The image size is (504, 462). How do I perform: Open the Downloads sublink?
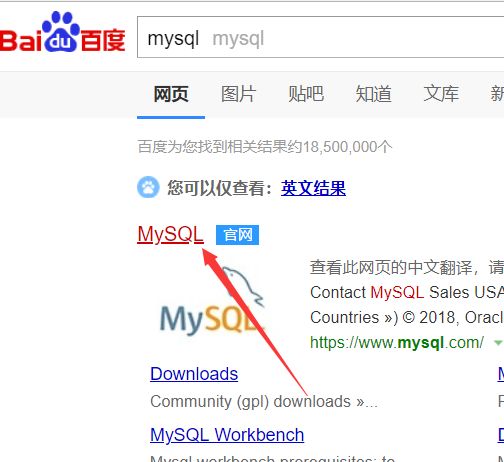tap(194, 374)
